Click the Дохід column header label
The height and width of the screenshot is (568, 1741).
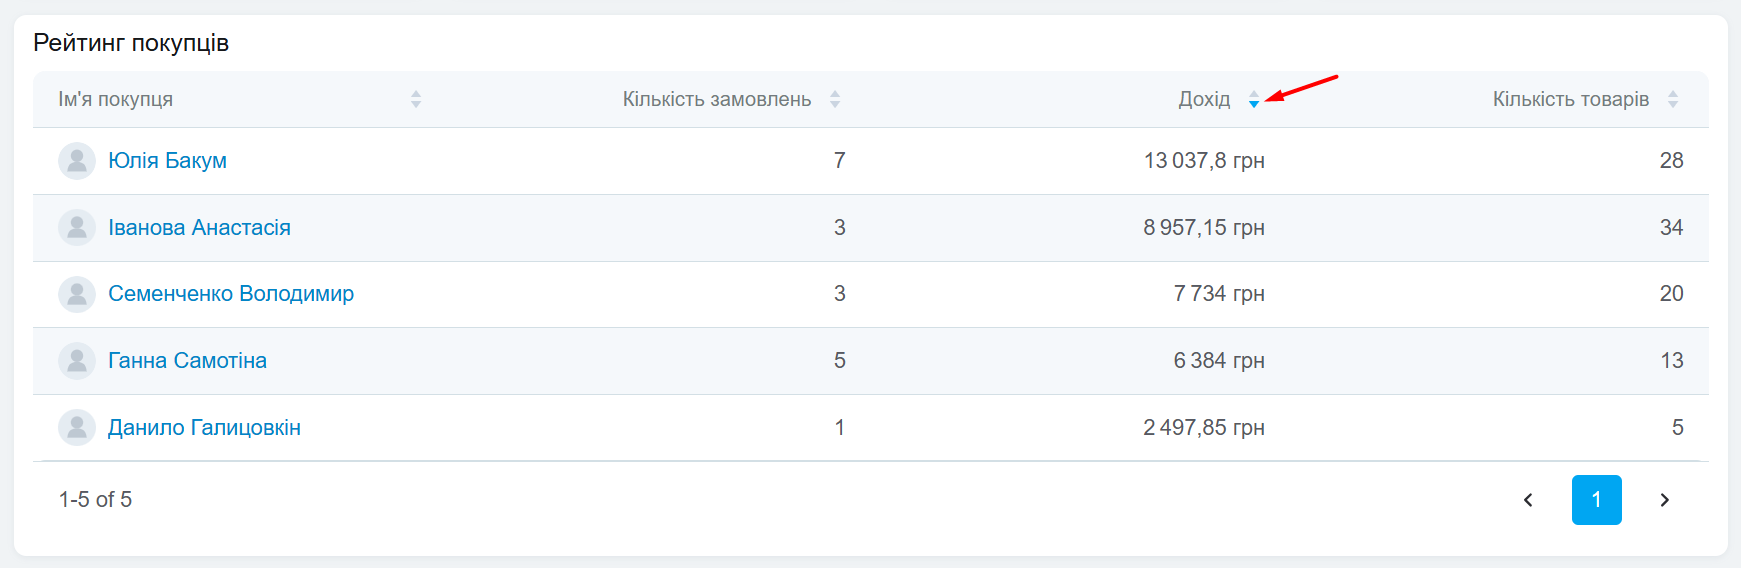1204,99
